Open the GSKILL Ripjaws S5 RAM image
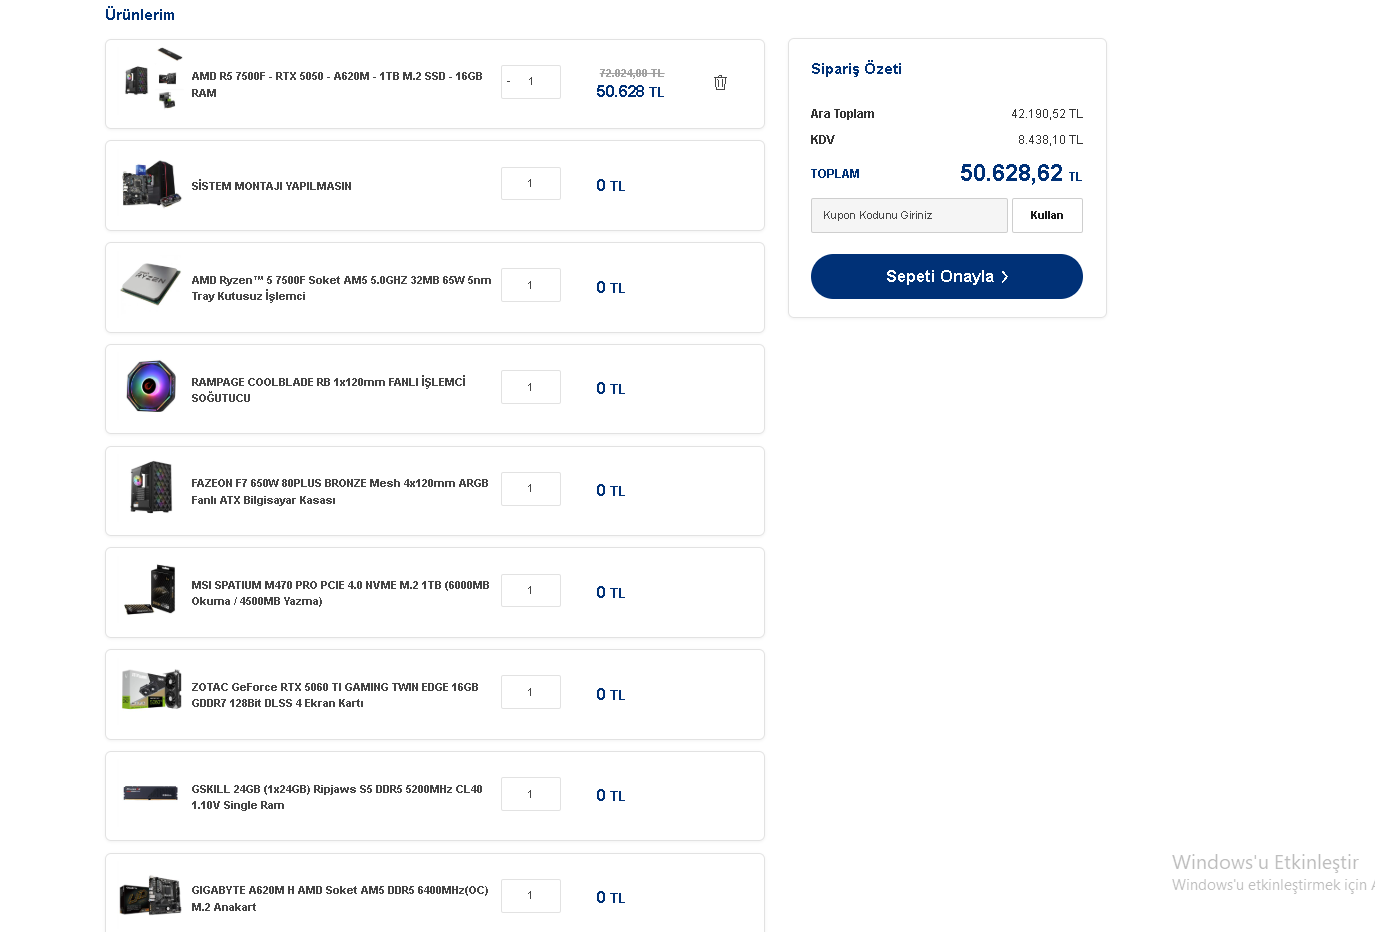 point(151,793)
